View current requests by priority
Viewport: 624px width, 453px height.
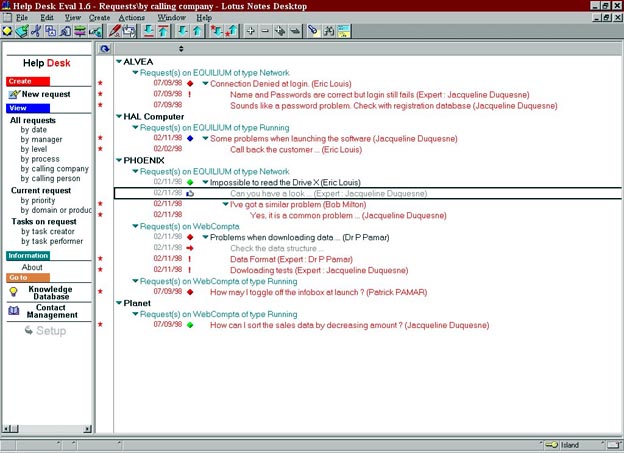point(38,200)
